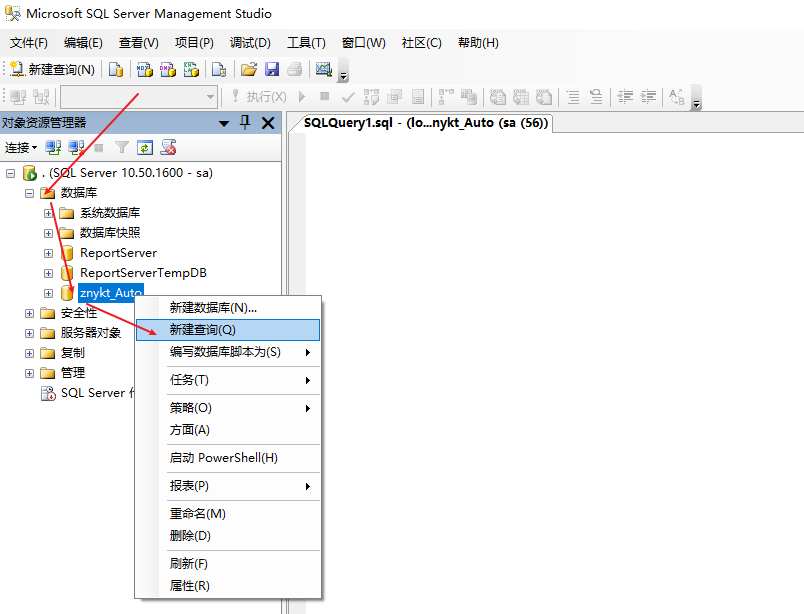Expand the znykt_Auto database node

tap(48, 293)
